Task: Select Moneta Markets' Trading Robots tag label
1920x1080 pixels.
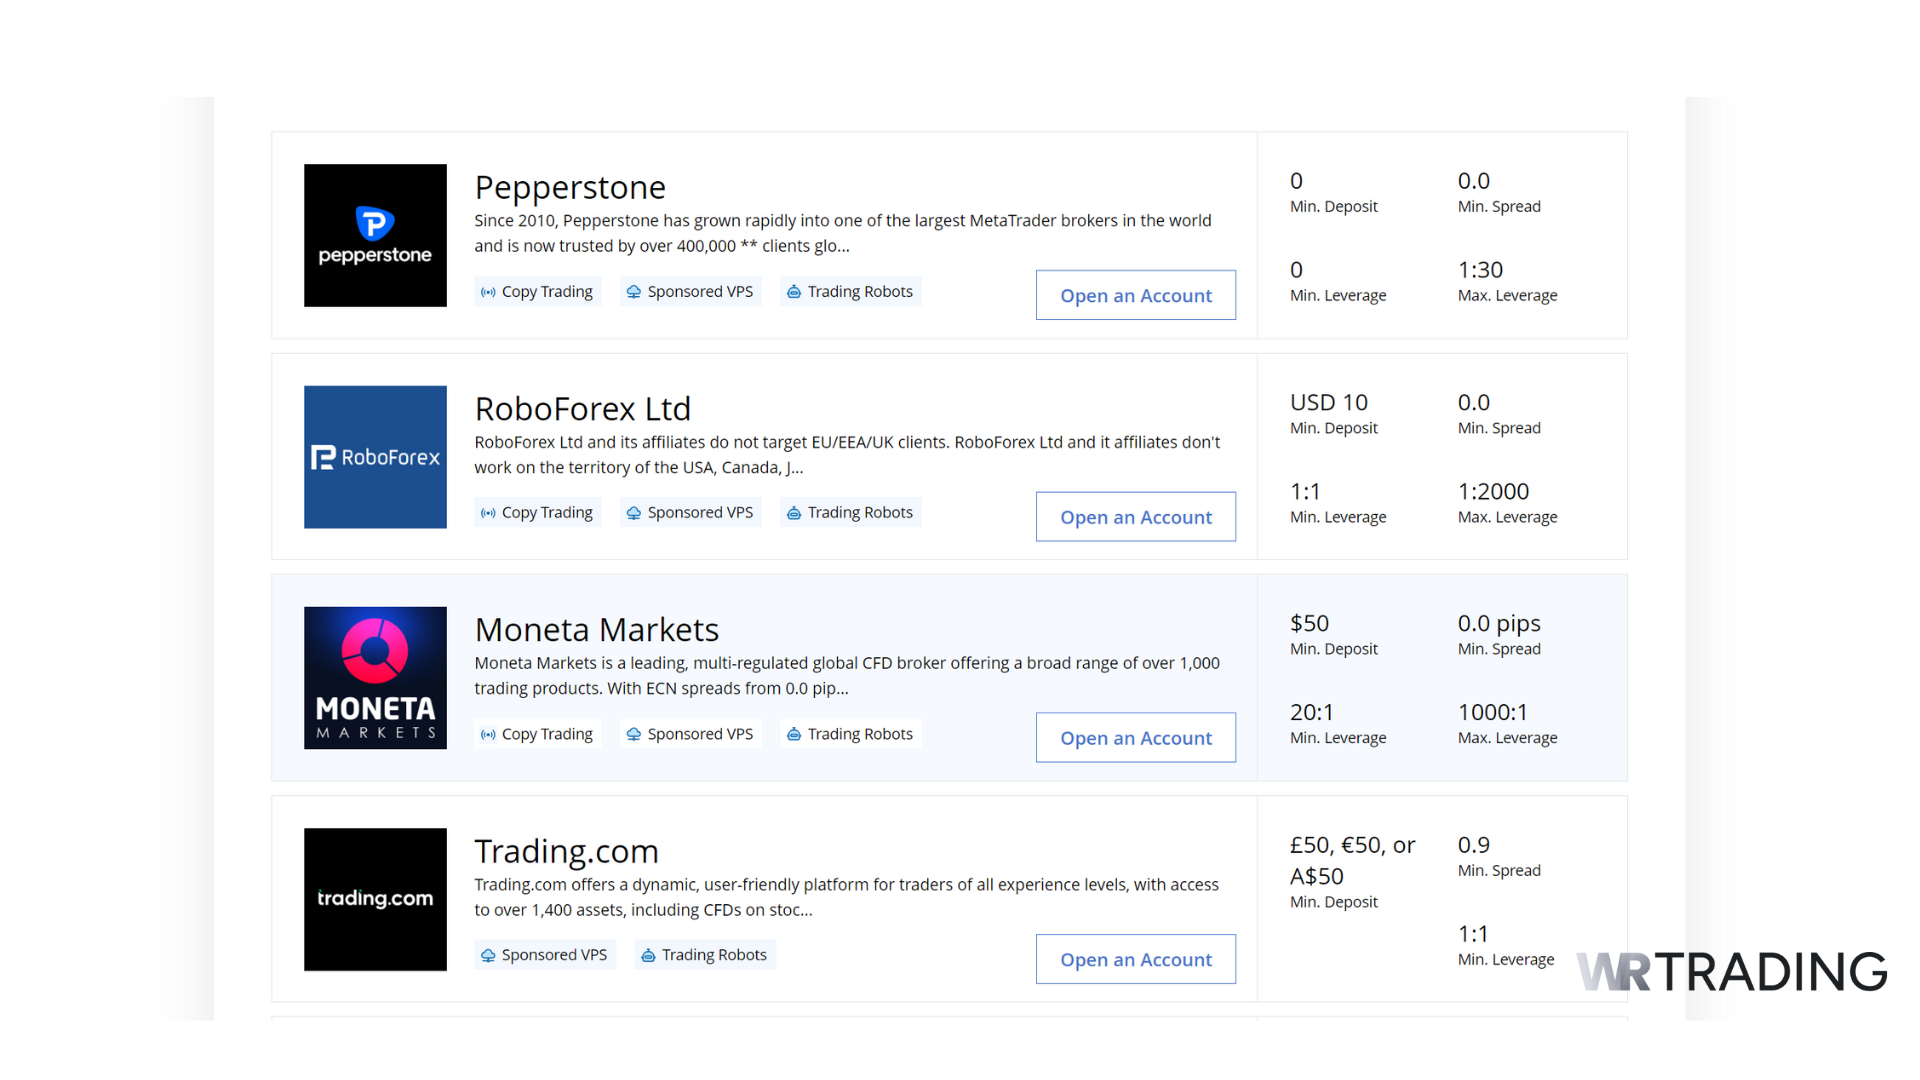Action: click(860, 734)
